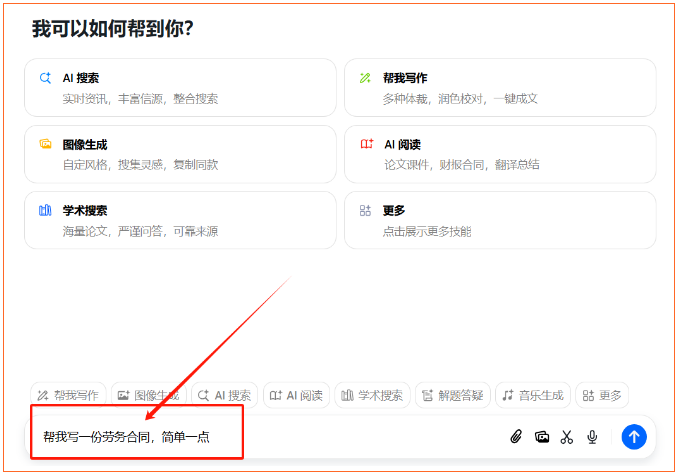Open the 学术搜索 card
This screenshot has height=476, width=677.
(180, 220)
